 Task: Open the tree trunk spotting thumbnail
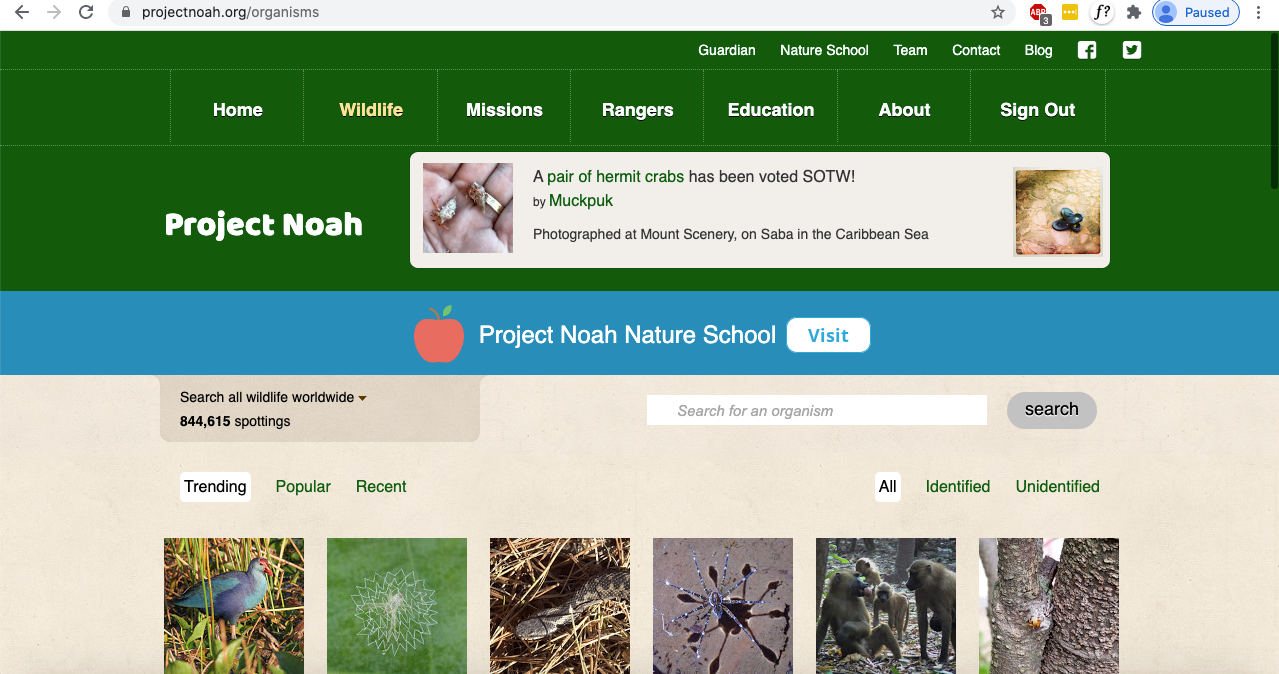coord(1049,606)
